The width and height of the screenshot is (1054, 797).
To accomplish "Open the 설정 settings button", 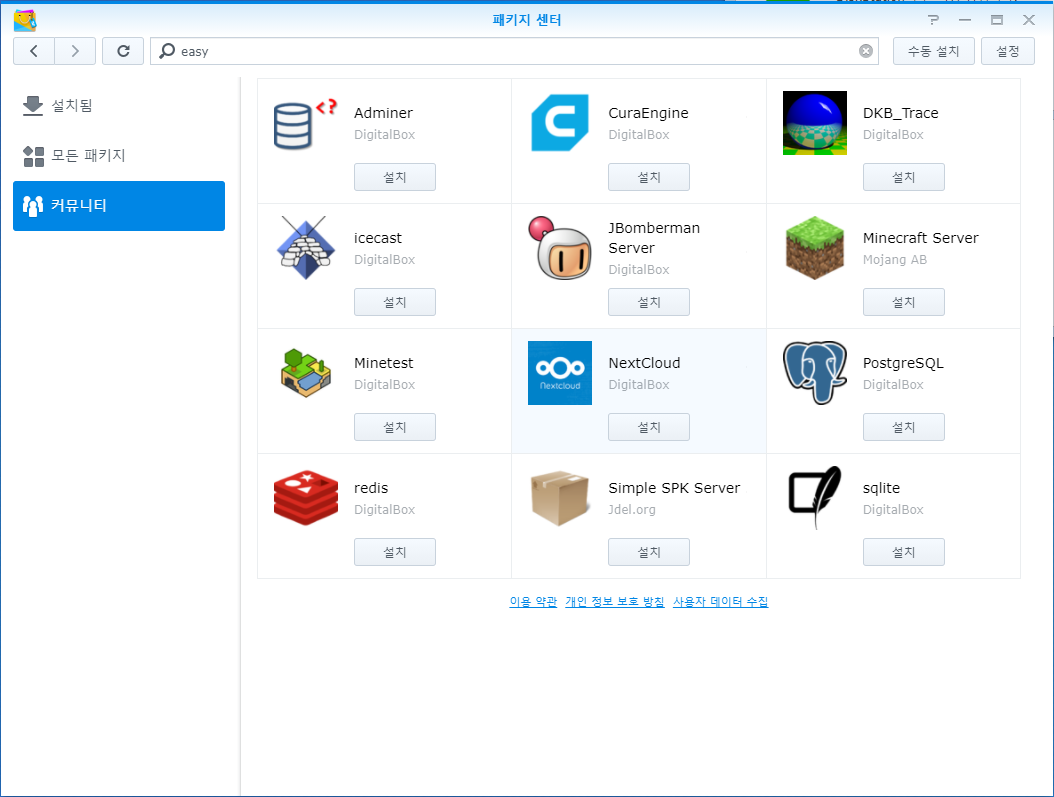I will pyautogui.click(x=1007, y=51).
